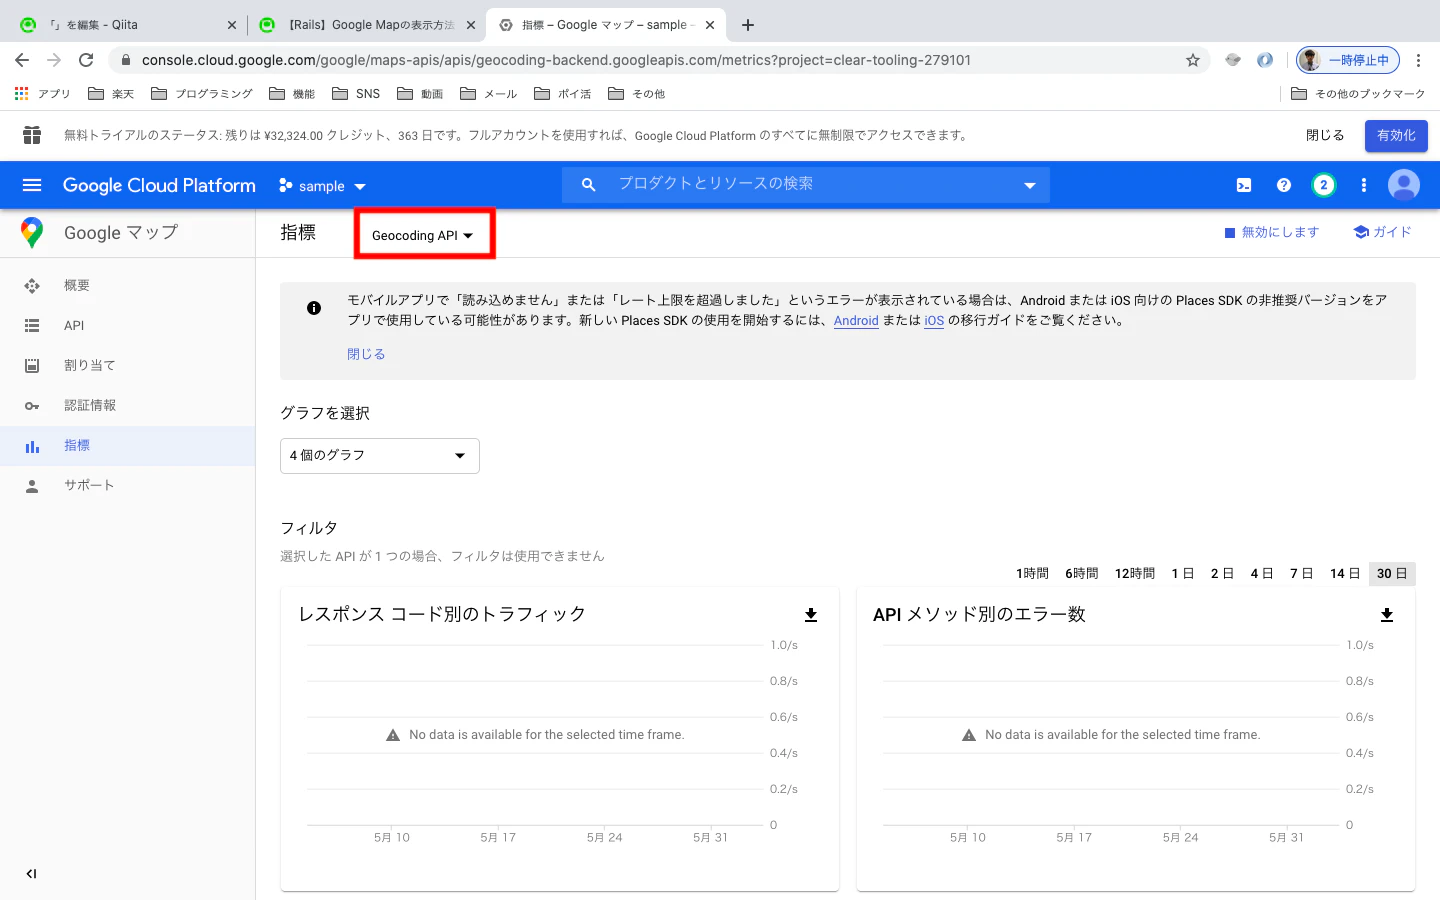Select the 7 日 time range
This screenshot has width=1440, height=900.
point(1301,574)
